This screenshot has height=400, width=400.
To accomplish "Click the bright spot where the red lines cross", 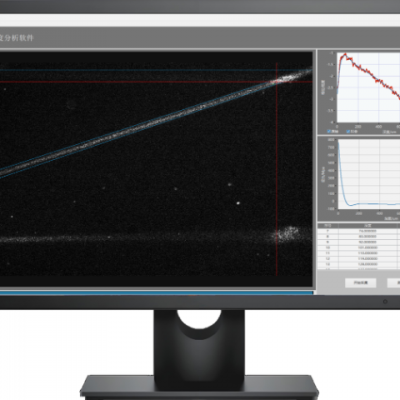I will pyautogui.click(x=278, y=81).
